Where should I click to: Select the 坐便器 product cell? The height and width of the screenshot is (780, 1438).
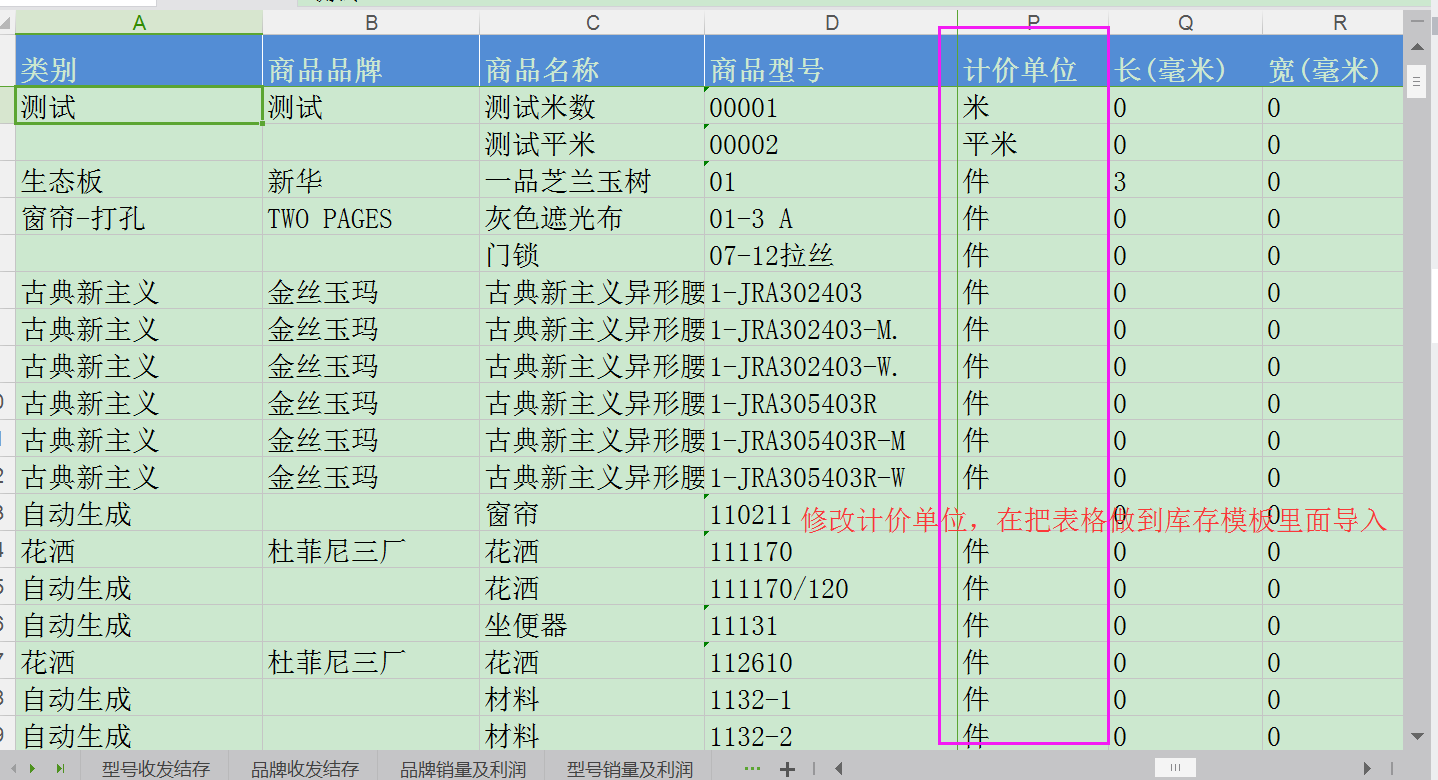[592, 624]
